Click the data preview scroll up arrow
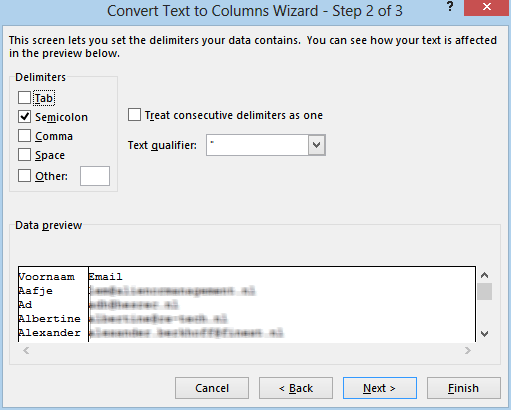The image size is (511, 410). coord(484,275)
